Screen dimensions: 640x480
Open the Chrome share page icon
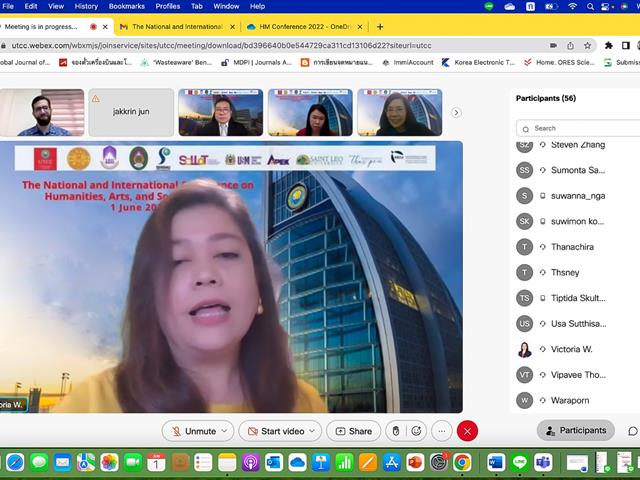tap(571, 45)
